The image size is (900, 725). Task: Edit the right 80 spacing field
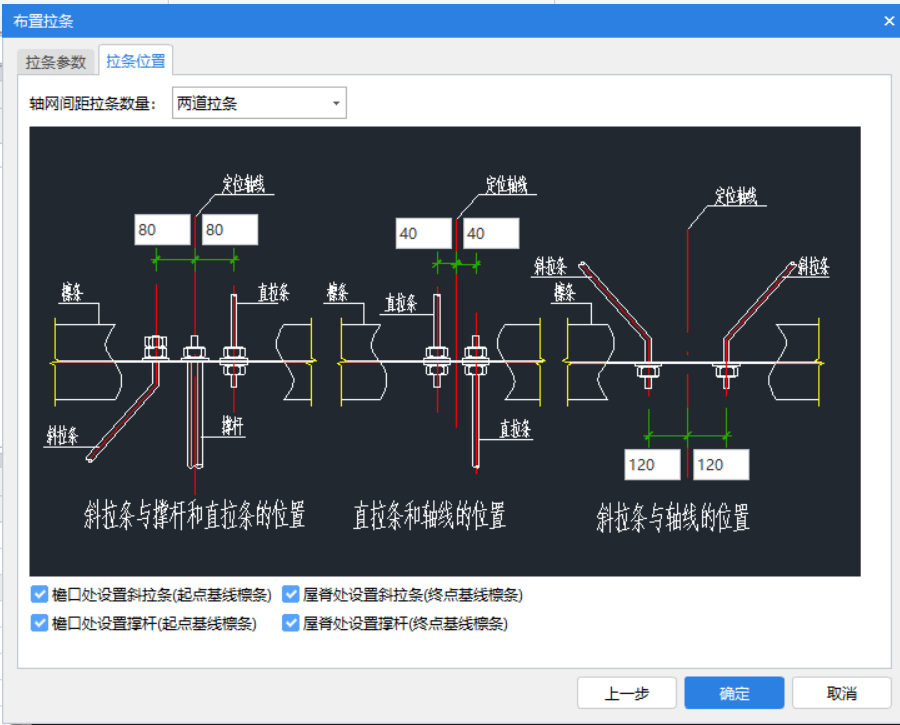coord(230,230)
